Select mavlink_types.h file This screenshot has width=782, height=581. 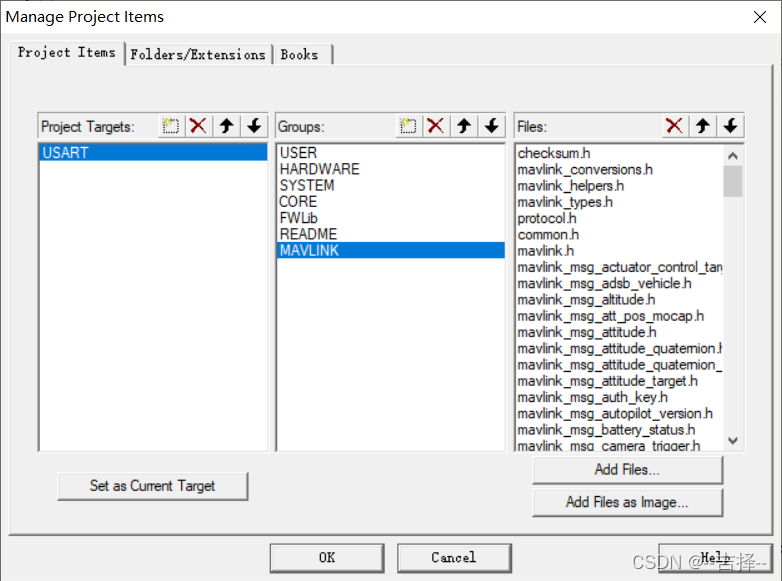[619, 202]
